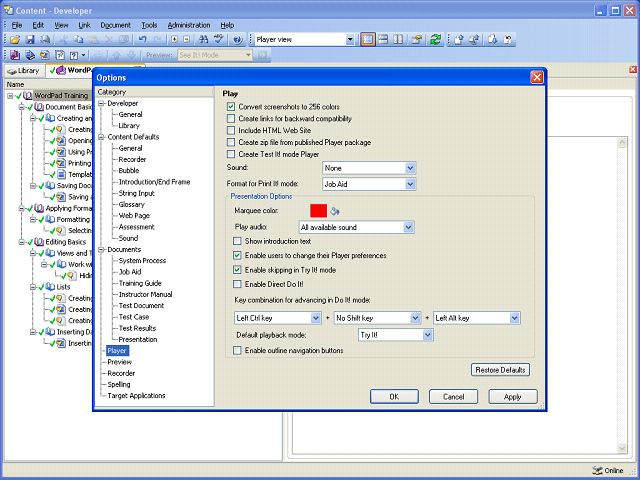Click the New Section icon in second toolbar

(30, 55)
